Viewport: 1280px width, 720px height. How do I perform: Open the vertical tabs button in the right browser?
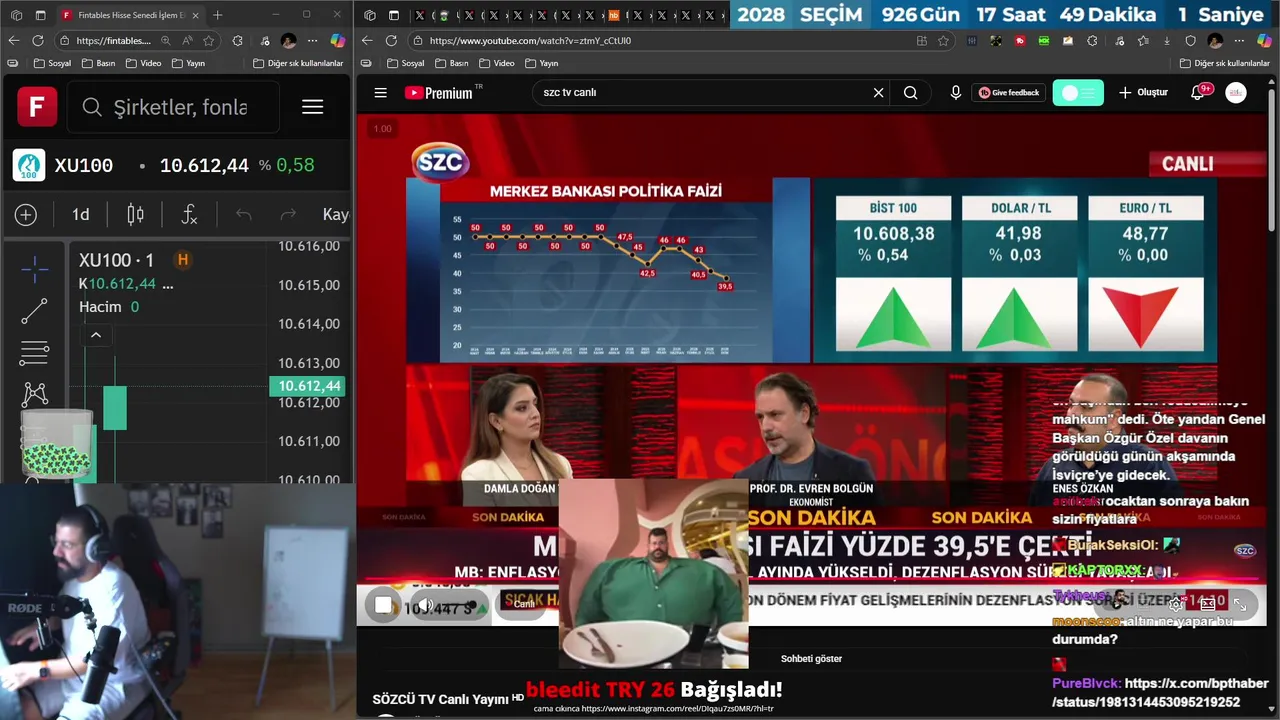pyautogui.click(x=394, y=15)
